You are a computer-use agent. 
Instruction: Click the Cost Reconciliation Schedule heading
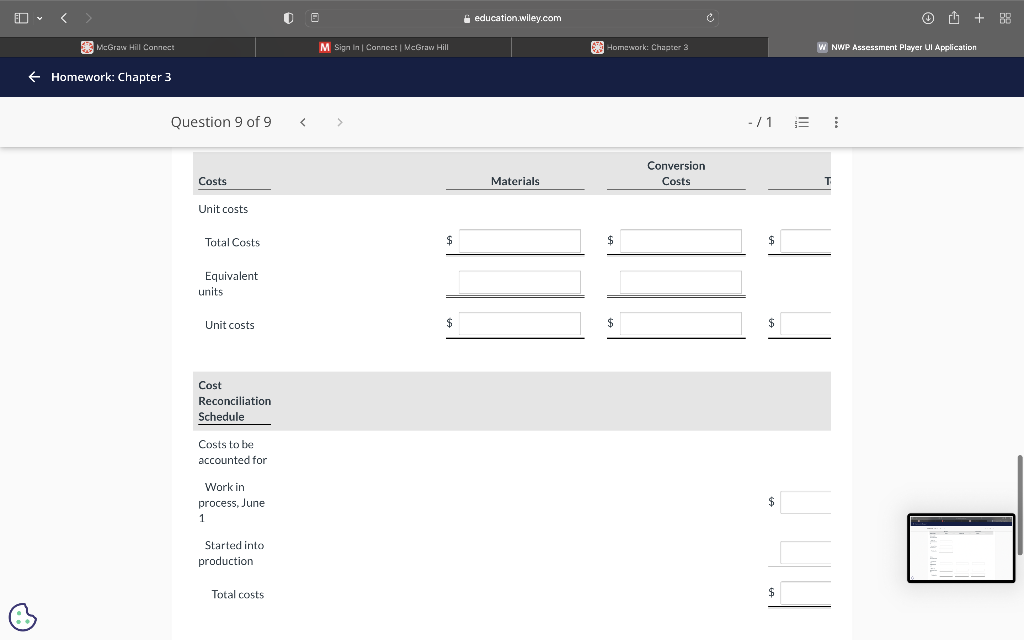click(x=234, y=401)
